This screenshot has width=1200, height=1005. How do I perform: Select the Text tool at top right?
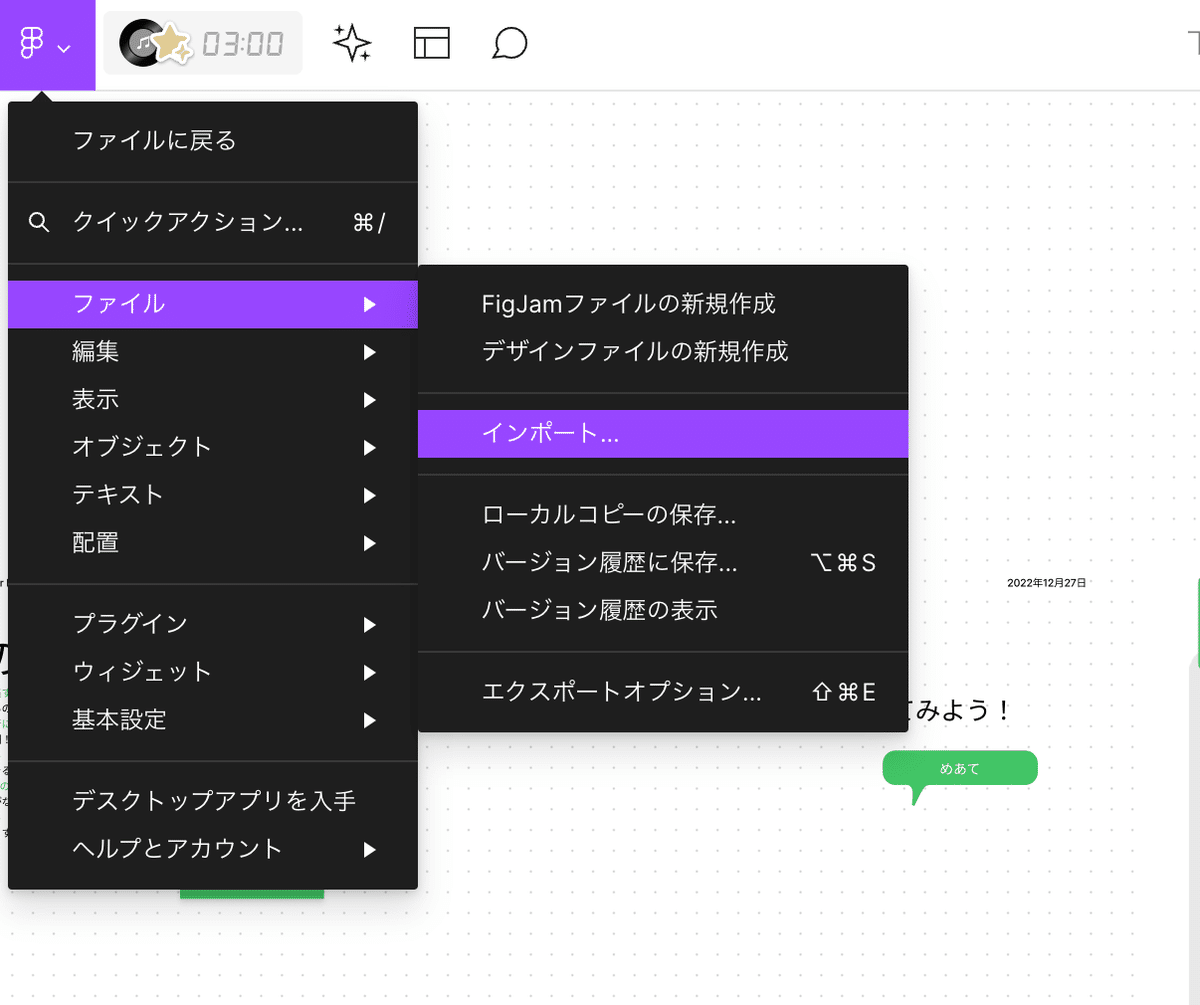(x=1193, y=43)
